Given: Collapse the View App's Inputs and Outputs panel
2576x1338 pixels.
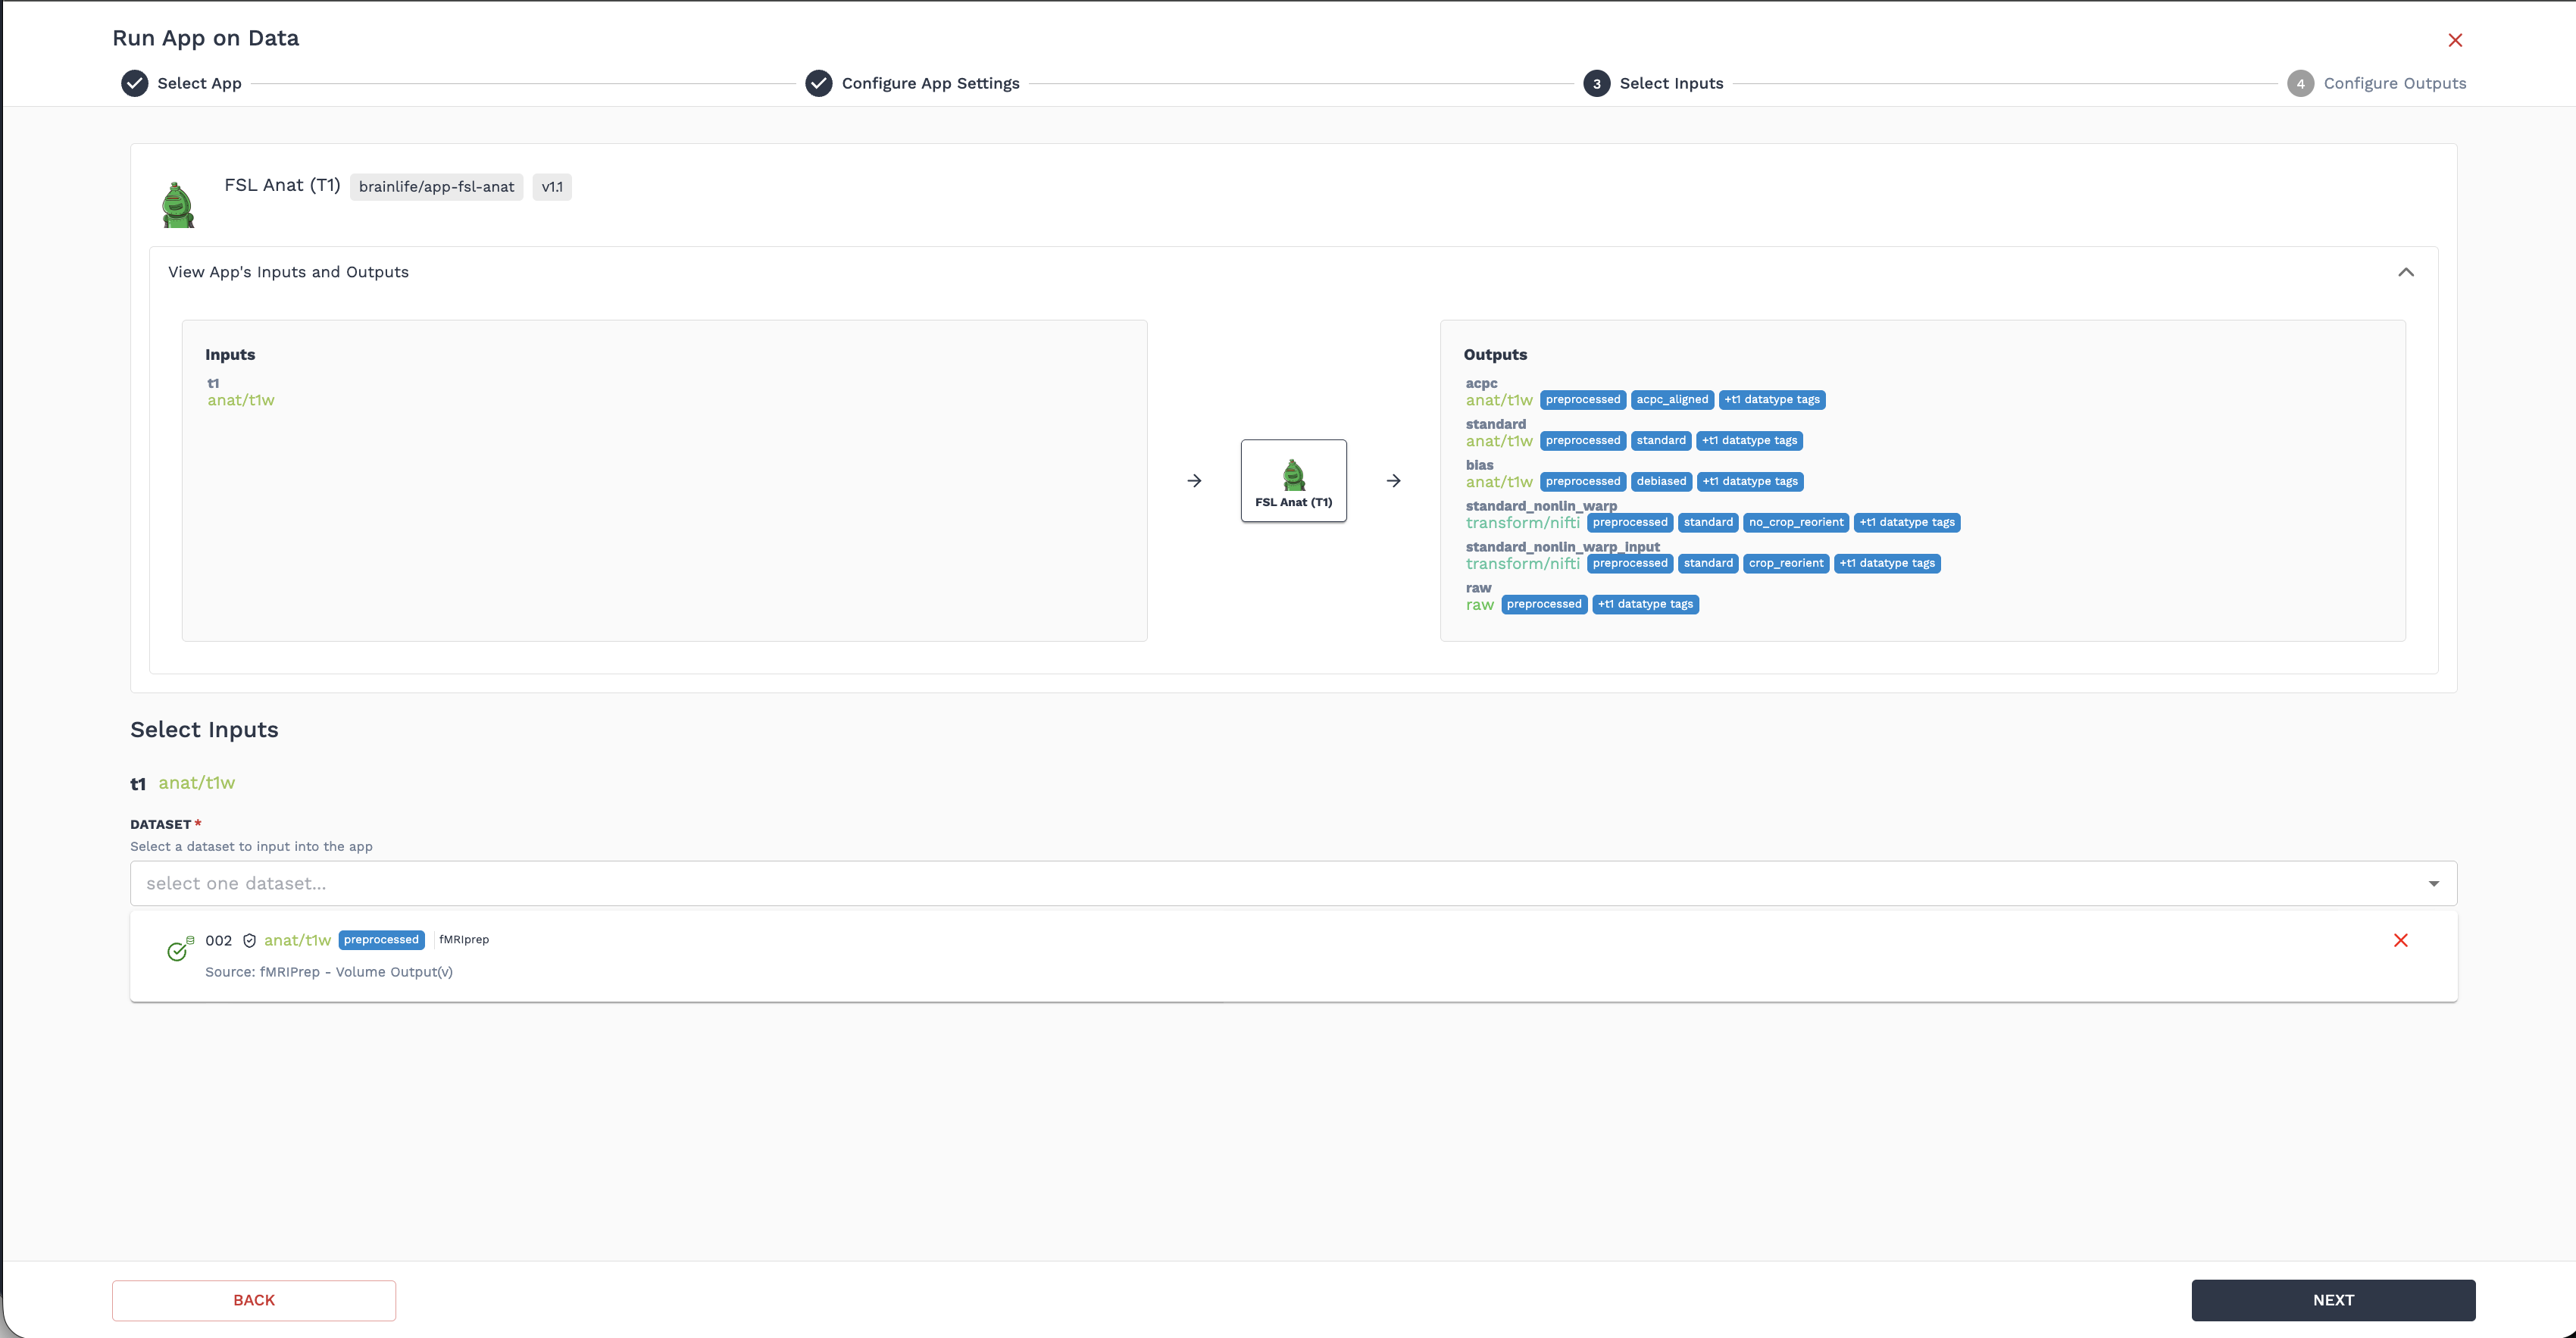Looking at the screenshot, I should [2406, 272].
